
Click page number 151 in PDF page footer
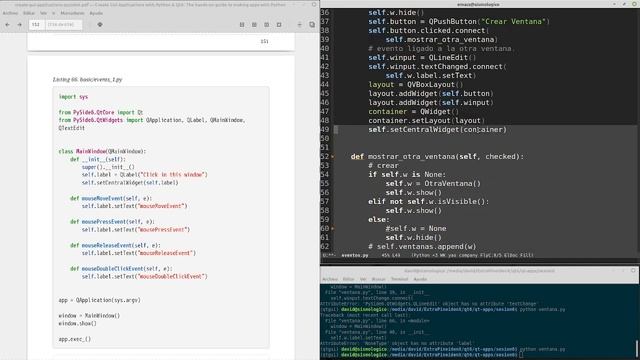(x=264, y=41)
